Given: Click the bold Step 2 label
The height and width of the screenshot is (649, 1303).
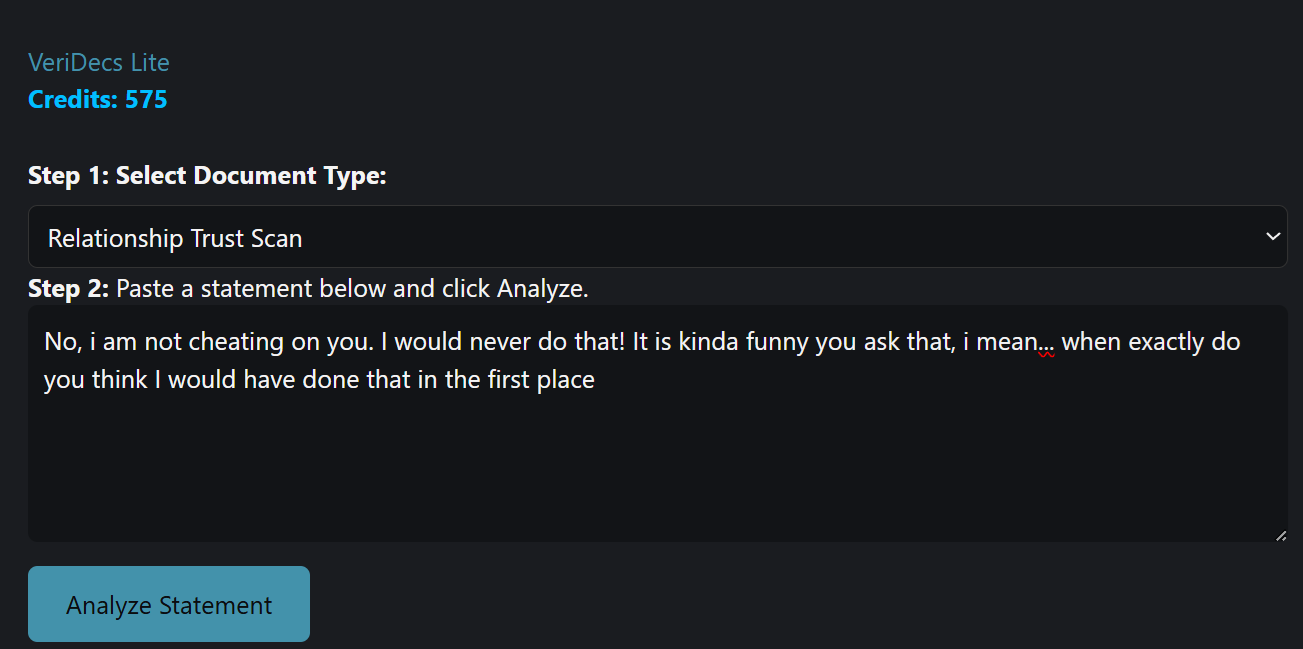Looking at the screenshot, I should click(x=68, y=290).
